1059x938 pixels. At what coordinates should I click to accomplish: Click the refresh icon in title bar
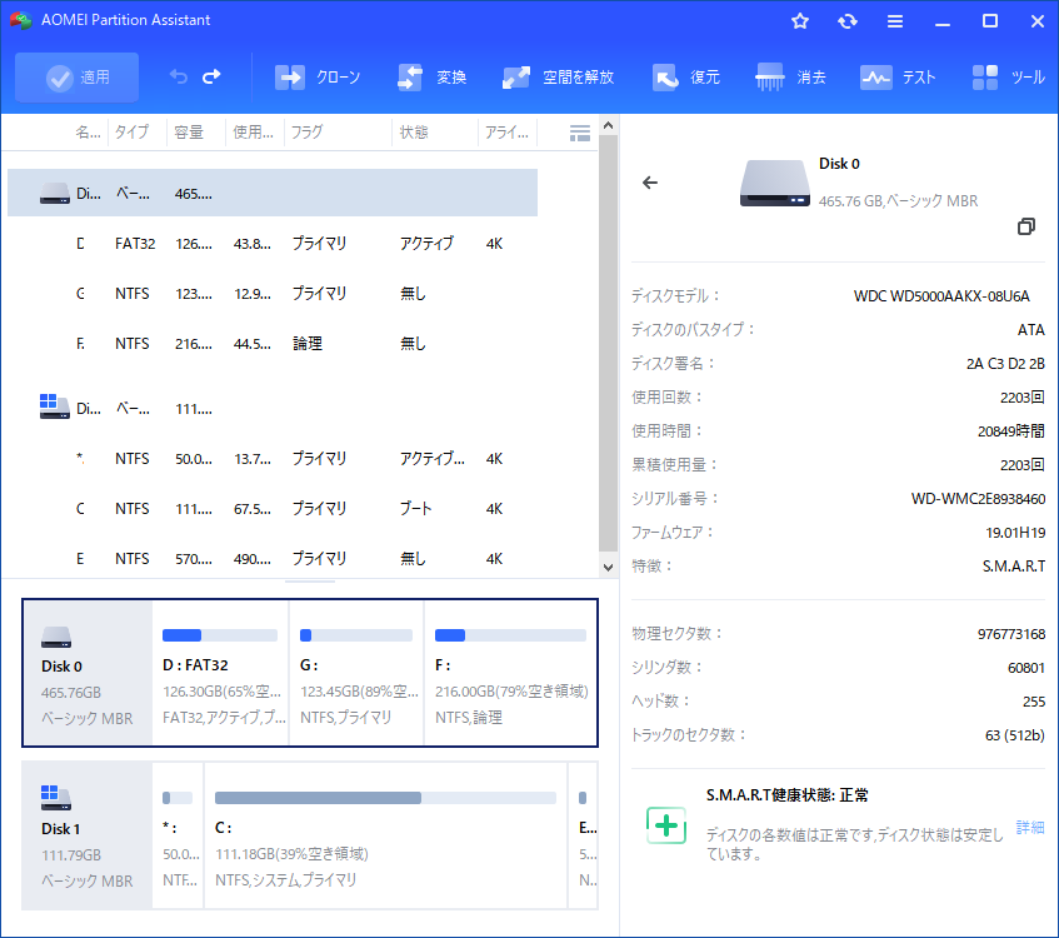click(x=848, y=21)
